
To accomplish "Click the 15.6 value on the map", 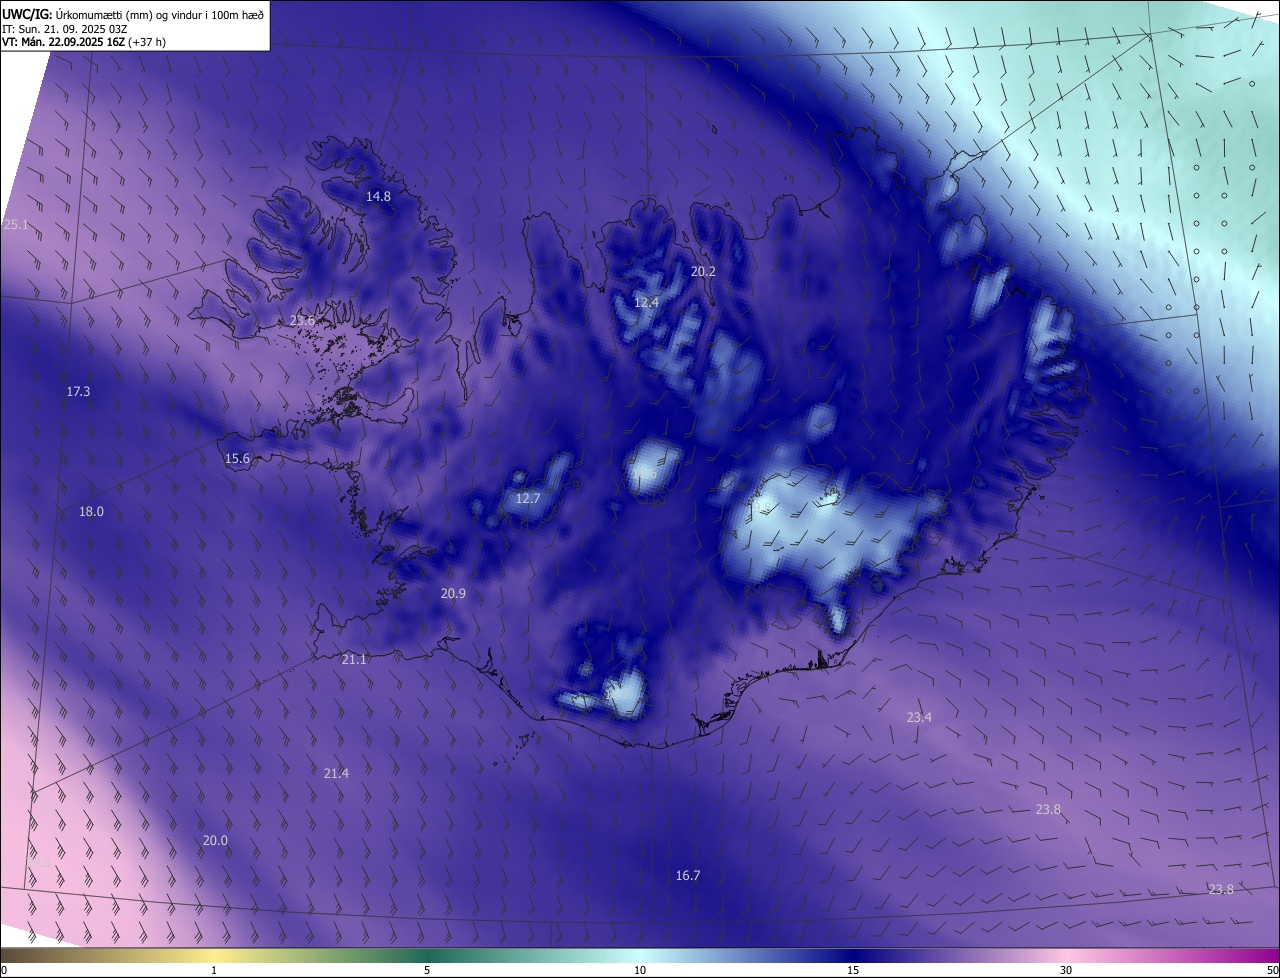I will tap(237, 458).
